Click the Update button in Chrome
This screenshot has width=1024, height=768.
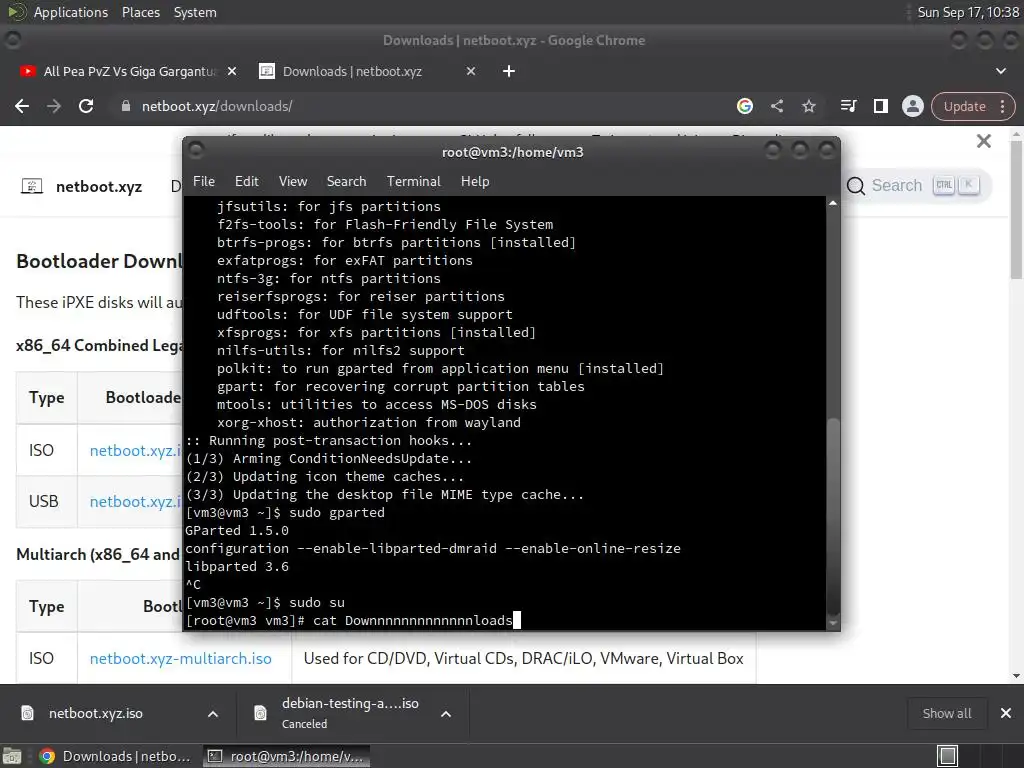coord(964,106)
